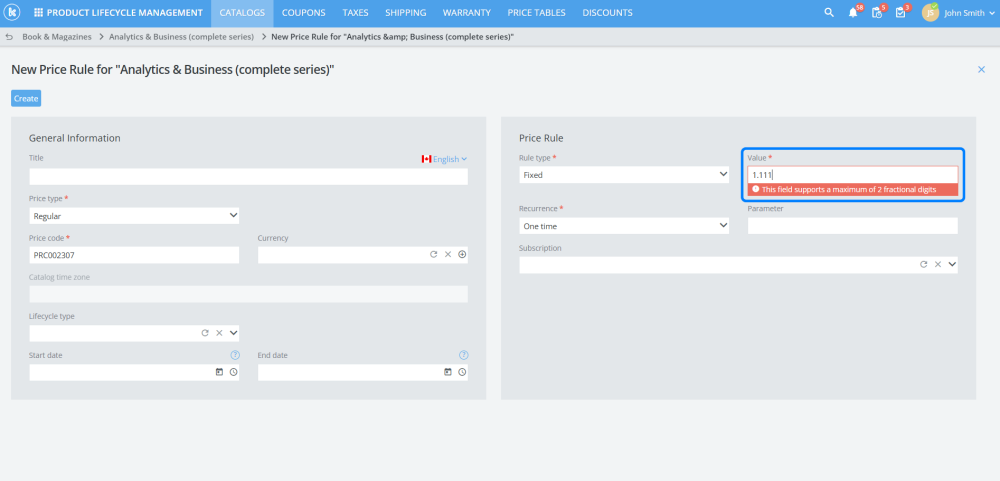Open the tasks clipboard icon with badge
The height and width of the screenshot is (481, 1000).
pyautogui.click(x=900, y=13)
